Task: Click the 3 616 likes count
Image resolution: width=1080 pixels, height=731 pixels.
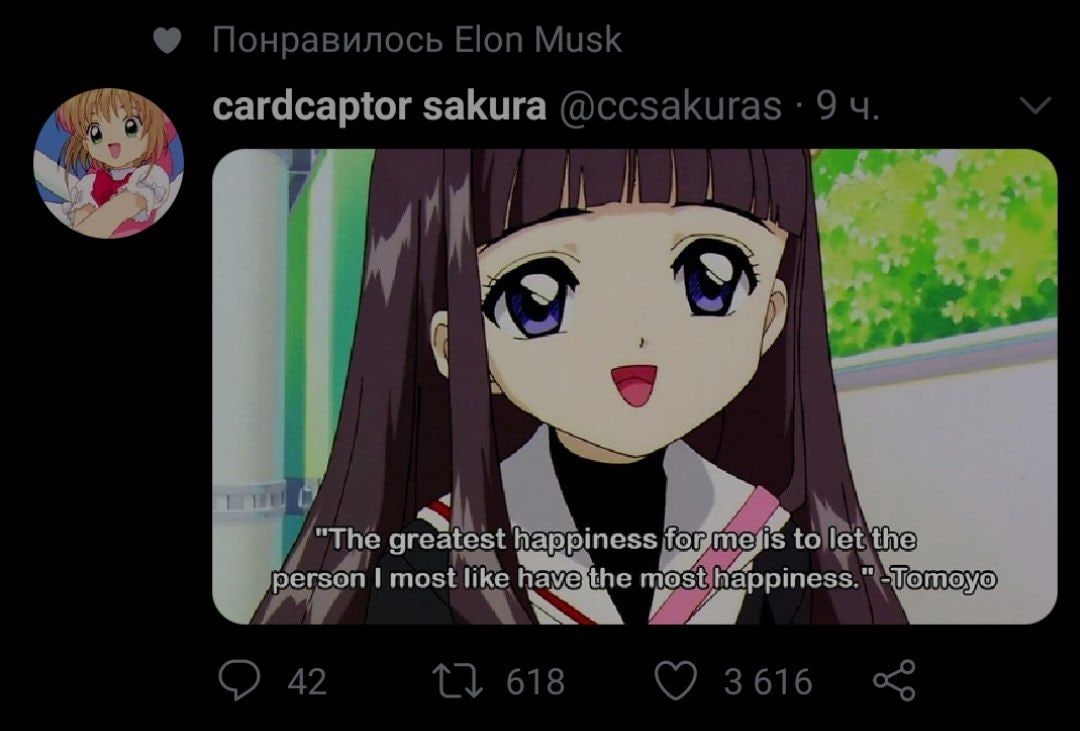Action: click(x=768, y=681)
